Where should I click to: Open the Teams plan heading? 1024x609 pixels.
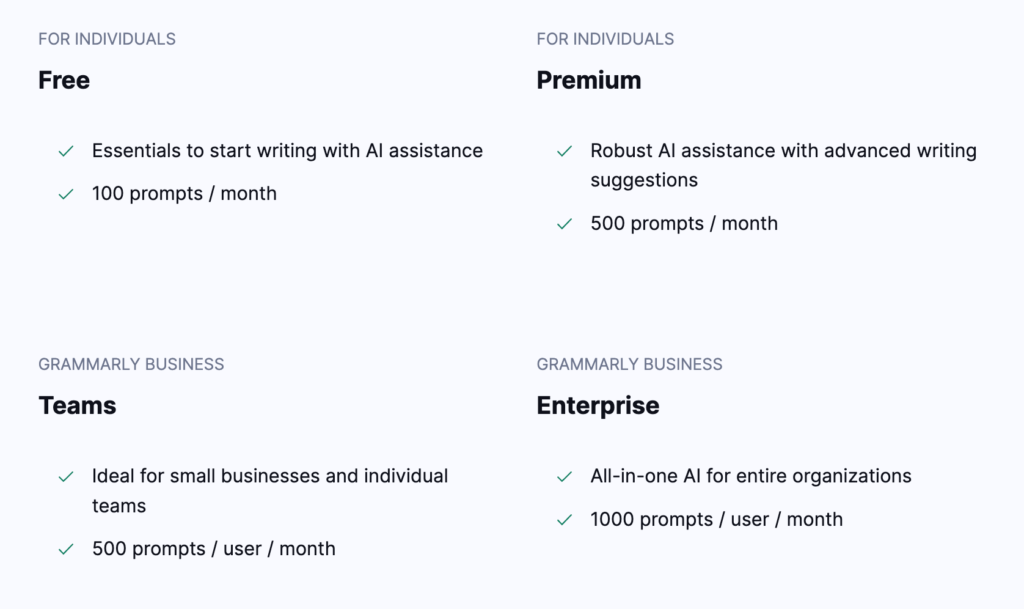77,405
